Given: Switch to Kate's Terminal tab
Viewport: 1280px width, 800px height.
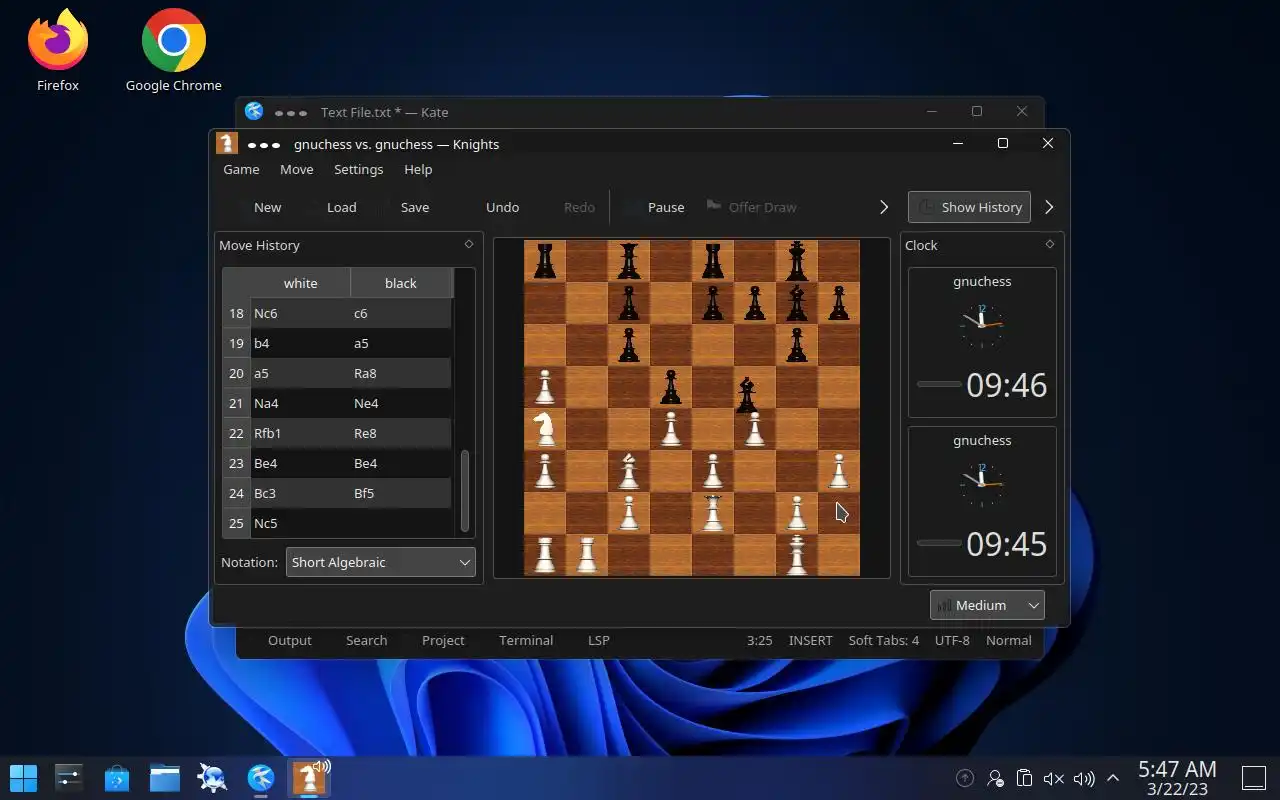Looking at the screenshot, I should [526, 640].
